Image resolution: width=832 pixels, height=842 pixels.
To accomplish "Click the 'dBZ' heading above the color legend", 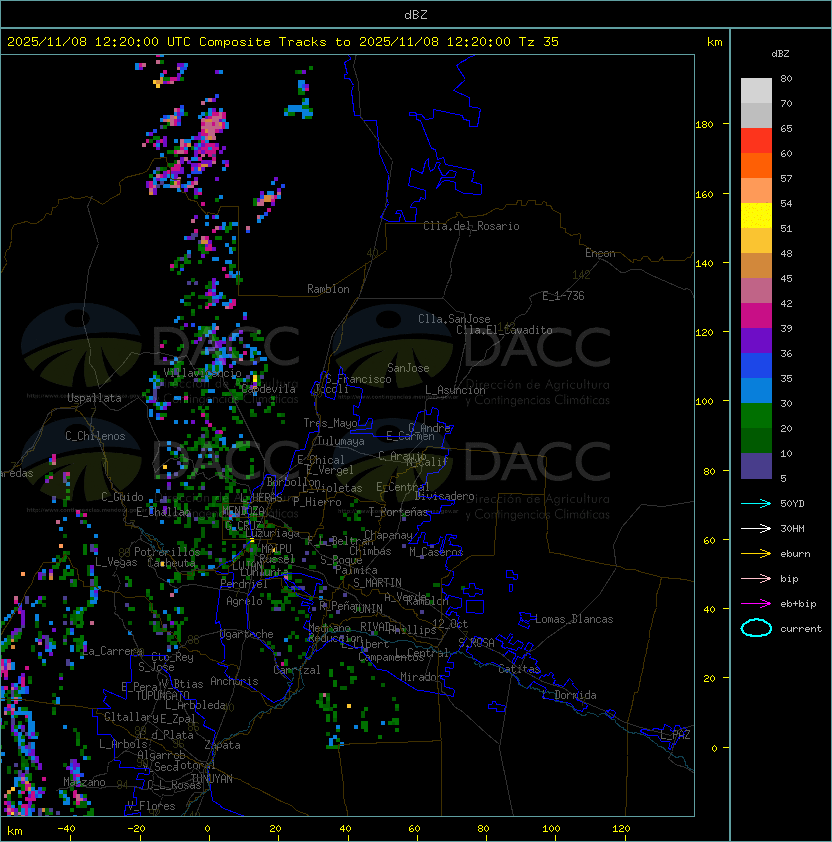I will (x=780, y=54).
